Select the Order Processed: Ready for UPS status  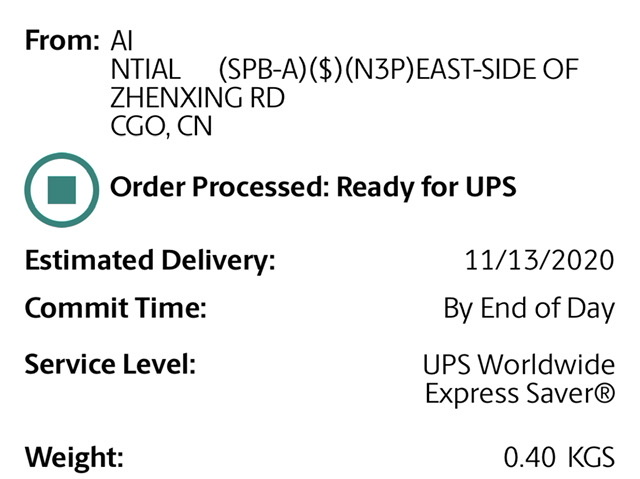click(x=313, y=187)
